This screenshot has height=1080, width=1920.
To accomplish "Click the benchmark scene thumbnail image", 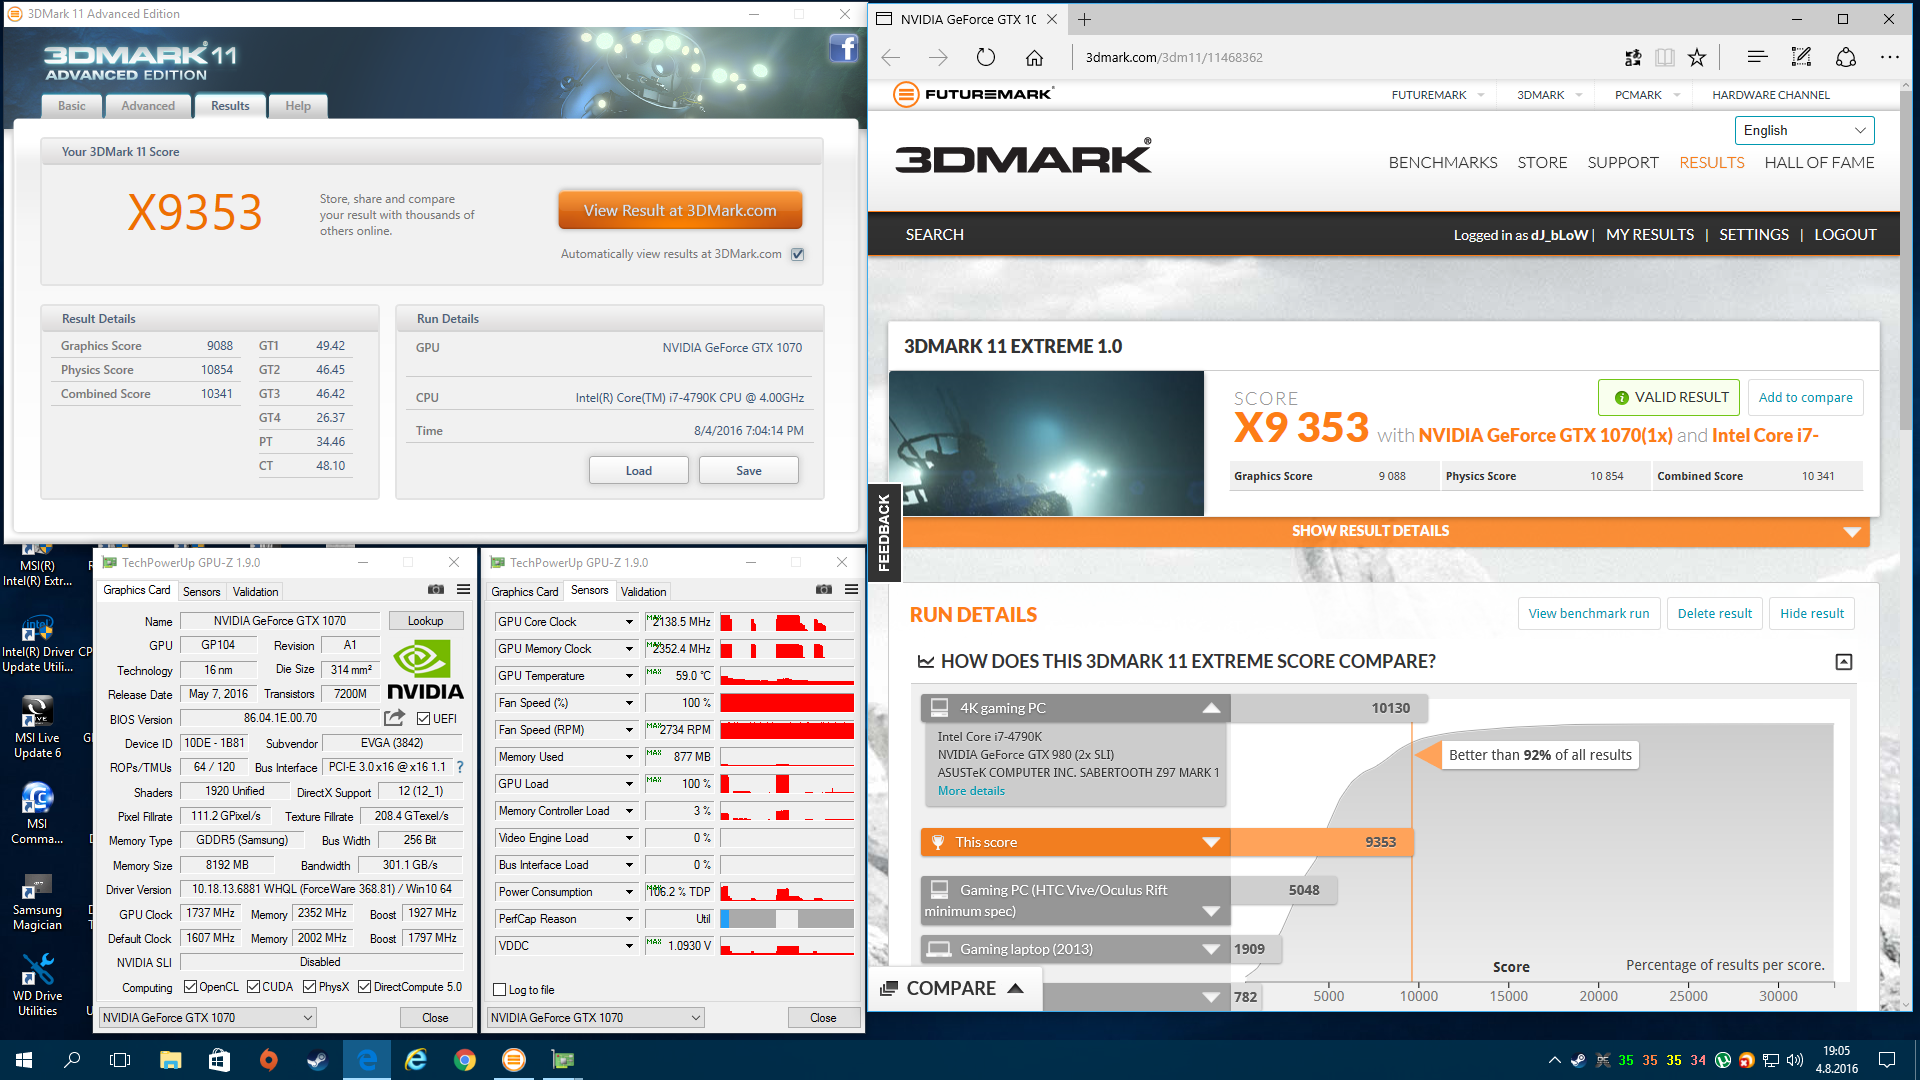I will [x=1046, y=444].
